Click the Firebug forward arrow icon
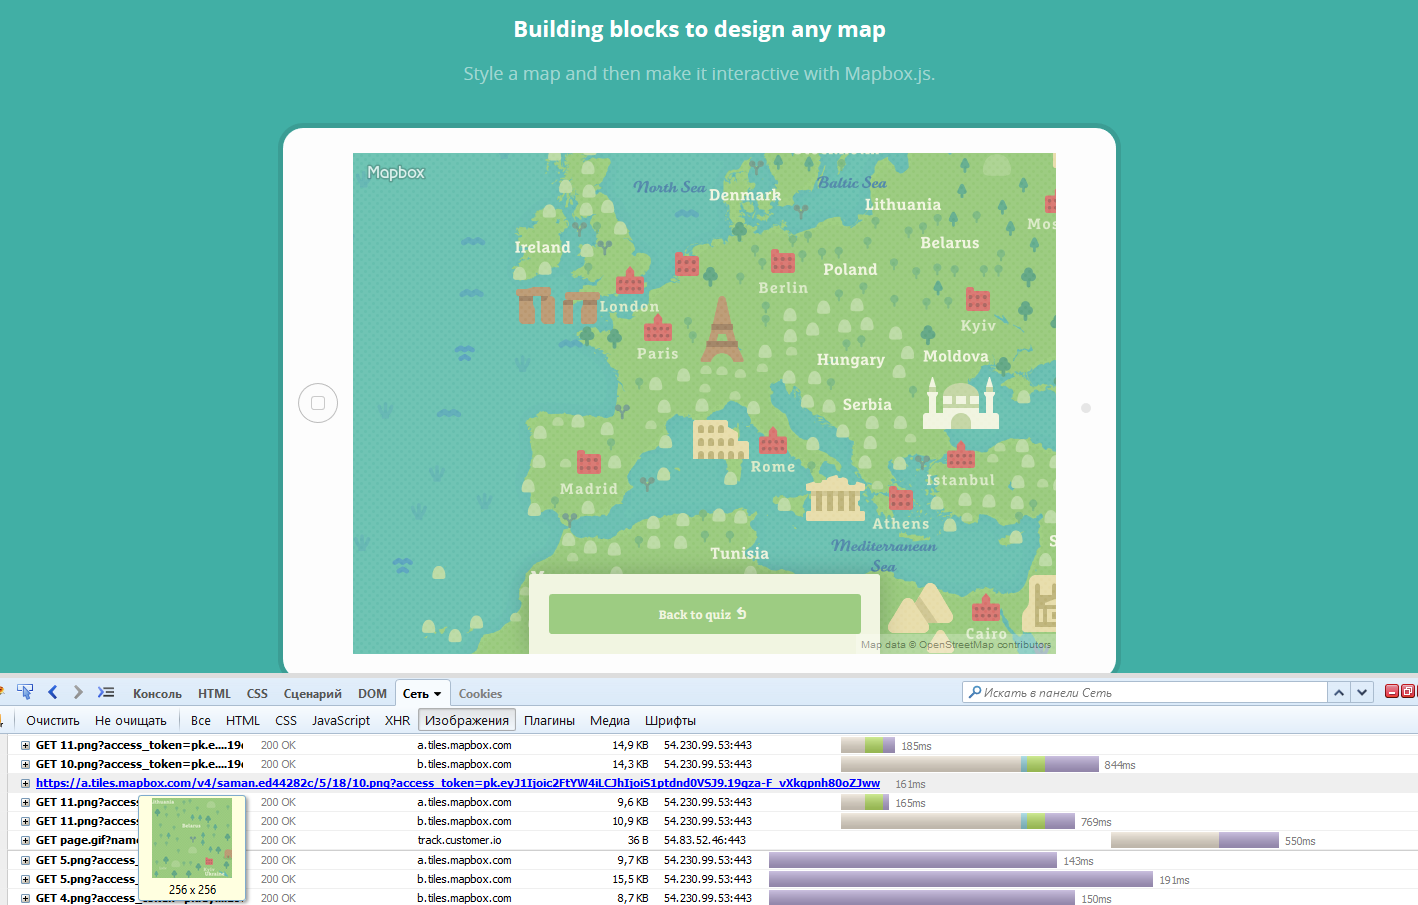The height and width of the screenshot is (905, 1418). [78, 692]
